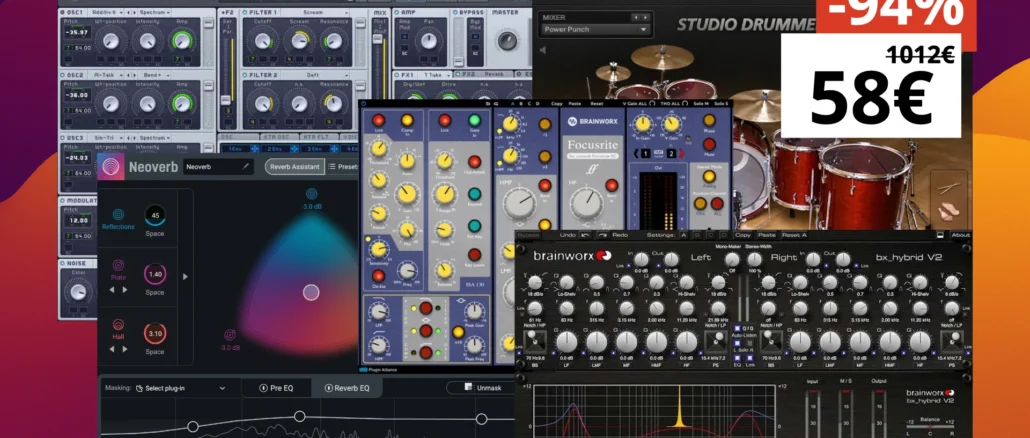
Task: Toggle OSC2 power in the synth
Action: (64, 76)
